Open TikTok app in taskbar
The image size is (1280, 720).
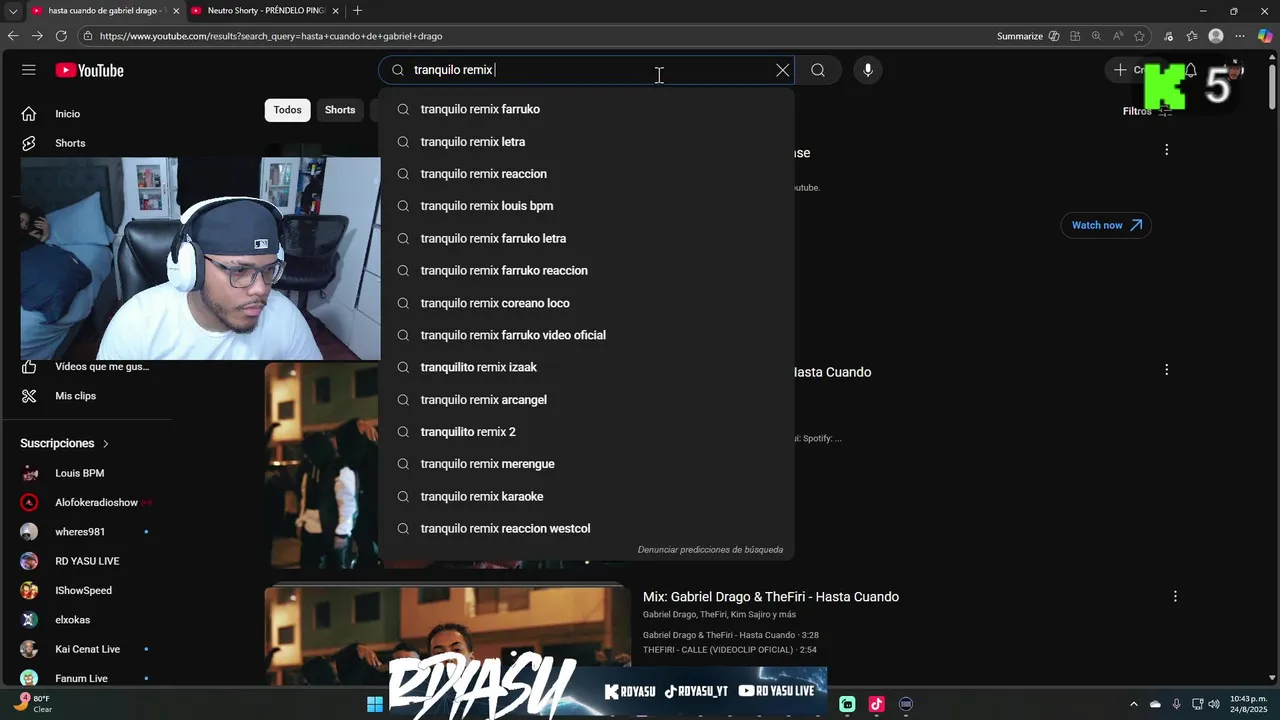pos(877,704)
